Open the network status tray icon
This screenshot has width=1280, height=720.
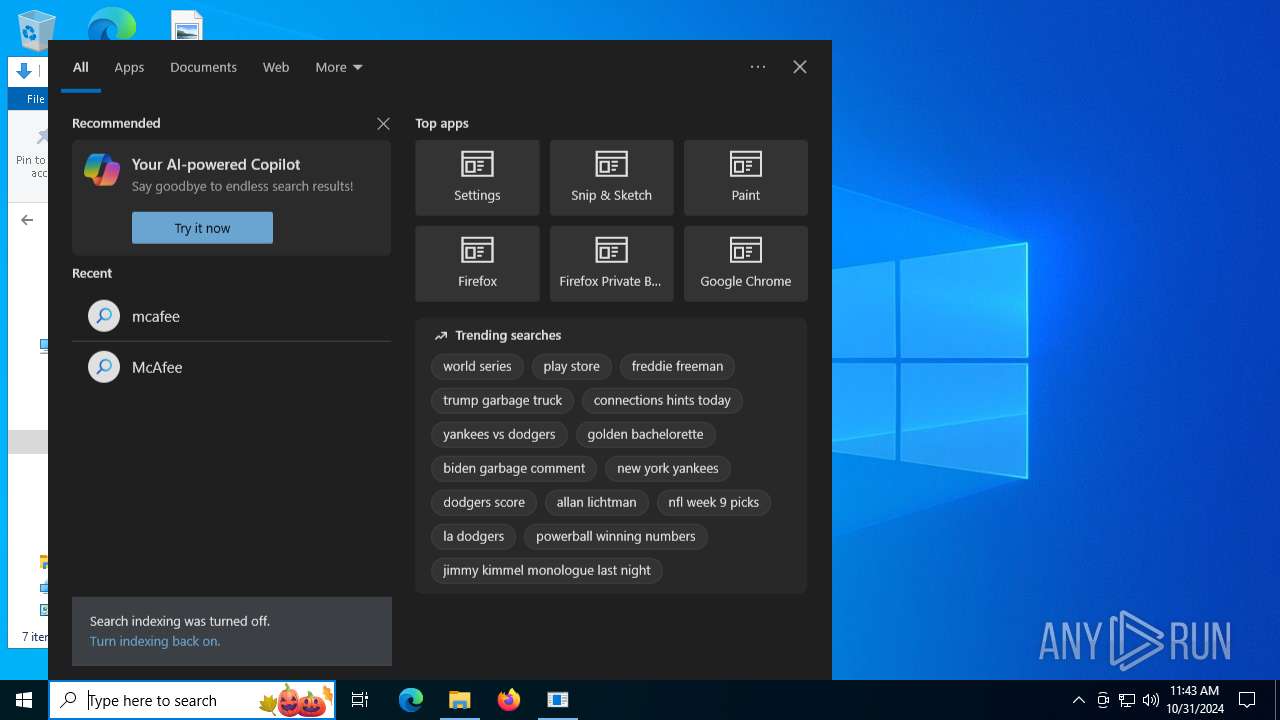pyautogui.click(x=1127, y=700)
